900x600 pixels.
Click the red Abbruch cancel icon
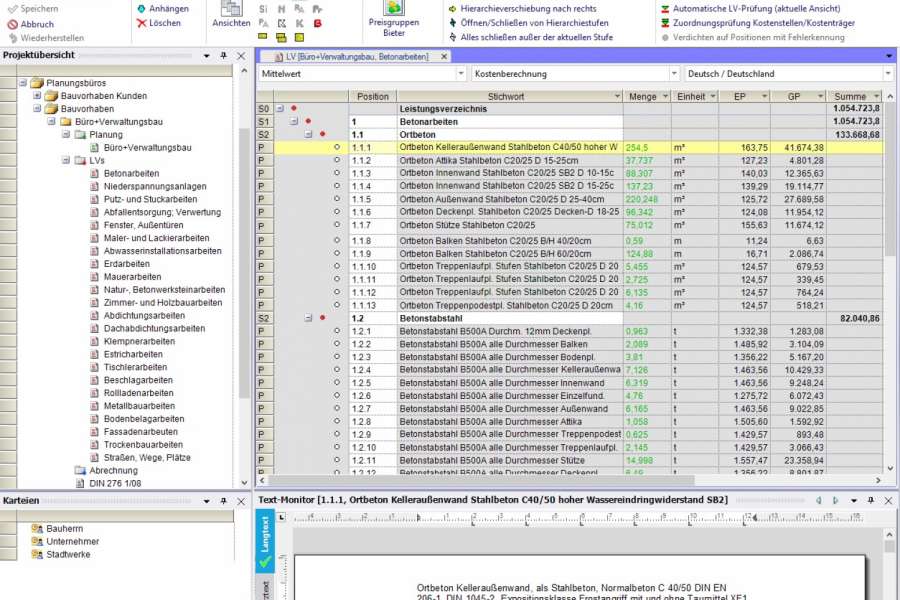pyautogui.click(x=13, y=24)
